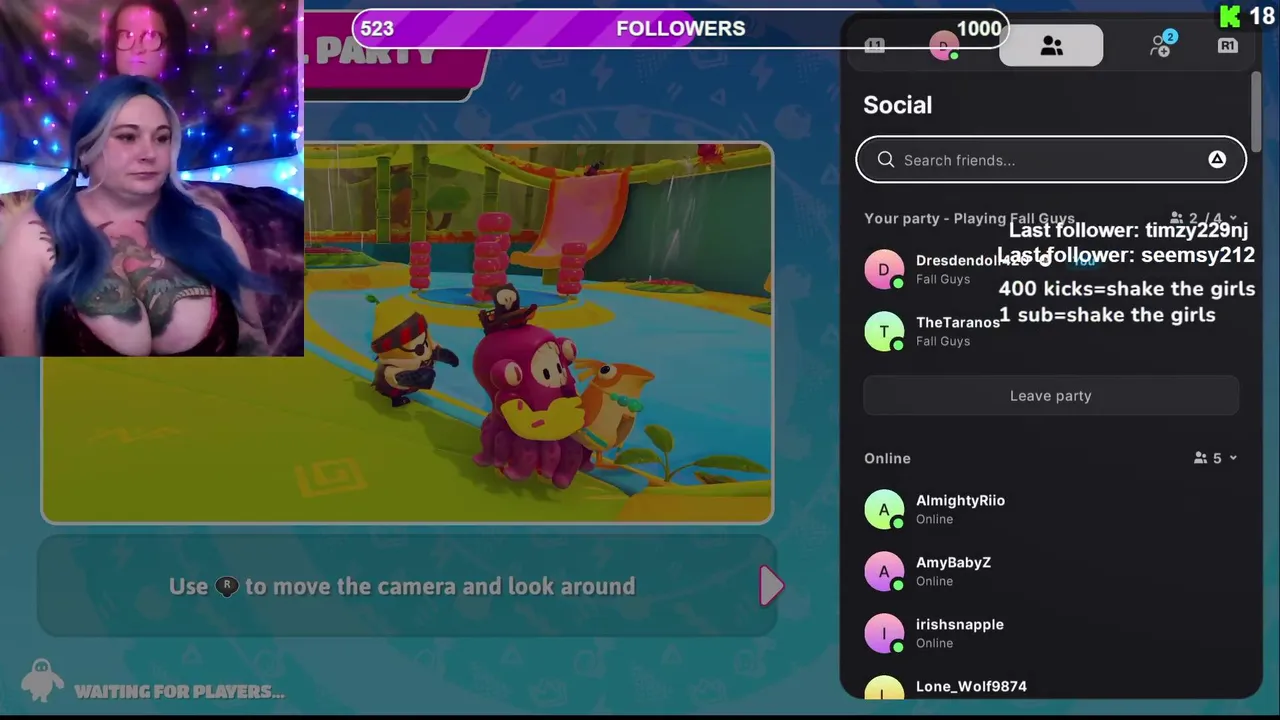Click the magnifier icon in search bar
The width and height of the screenshot is (1280, 720).
click(x=886, y=160)
